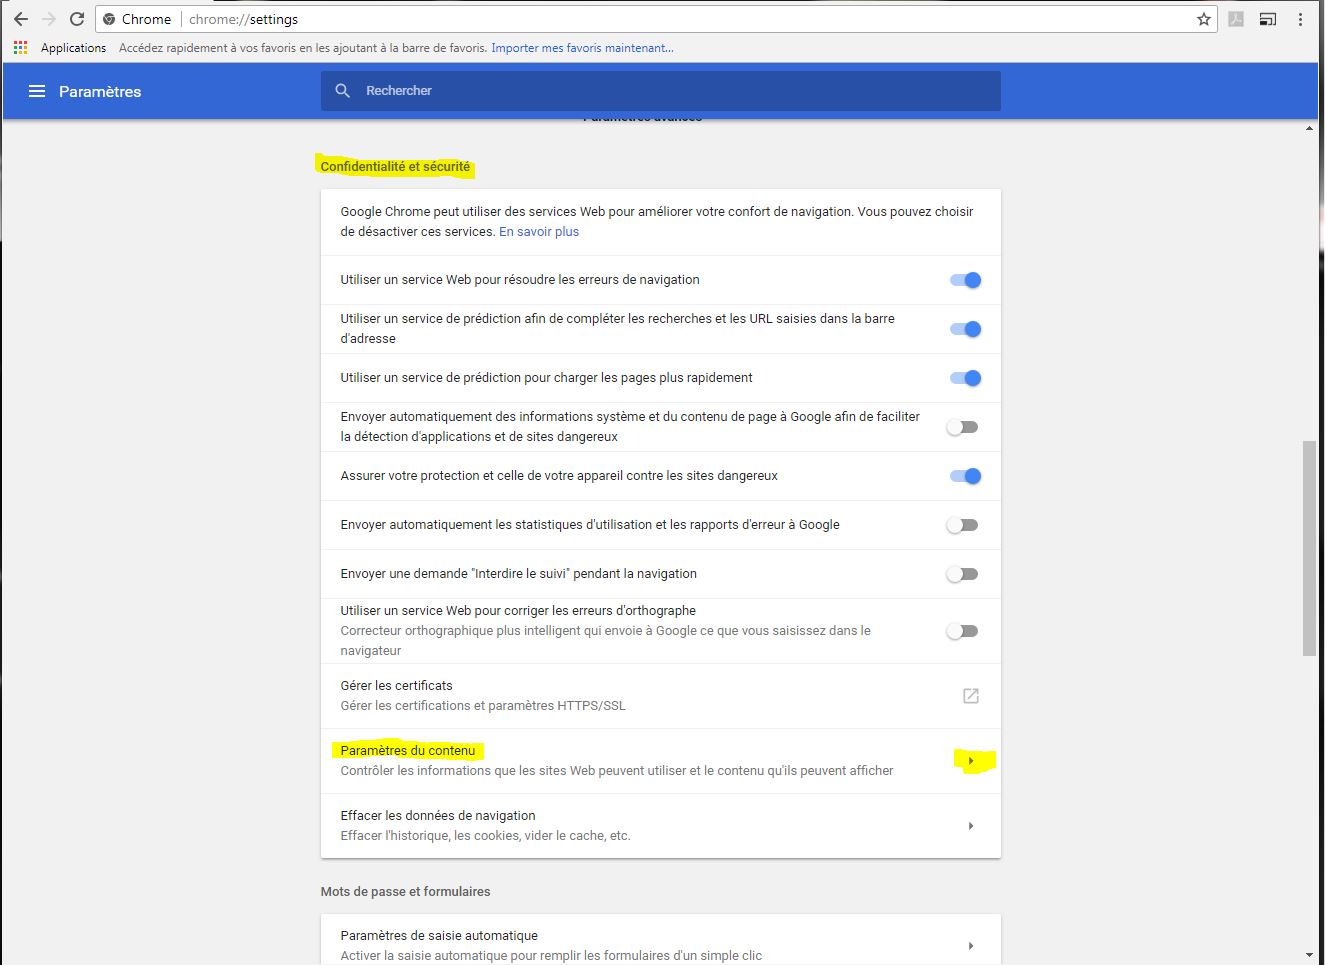The image size is (1325, 965).
Task: Click the vertical scrollbar thumb
Action: [1310, 547]
